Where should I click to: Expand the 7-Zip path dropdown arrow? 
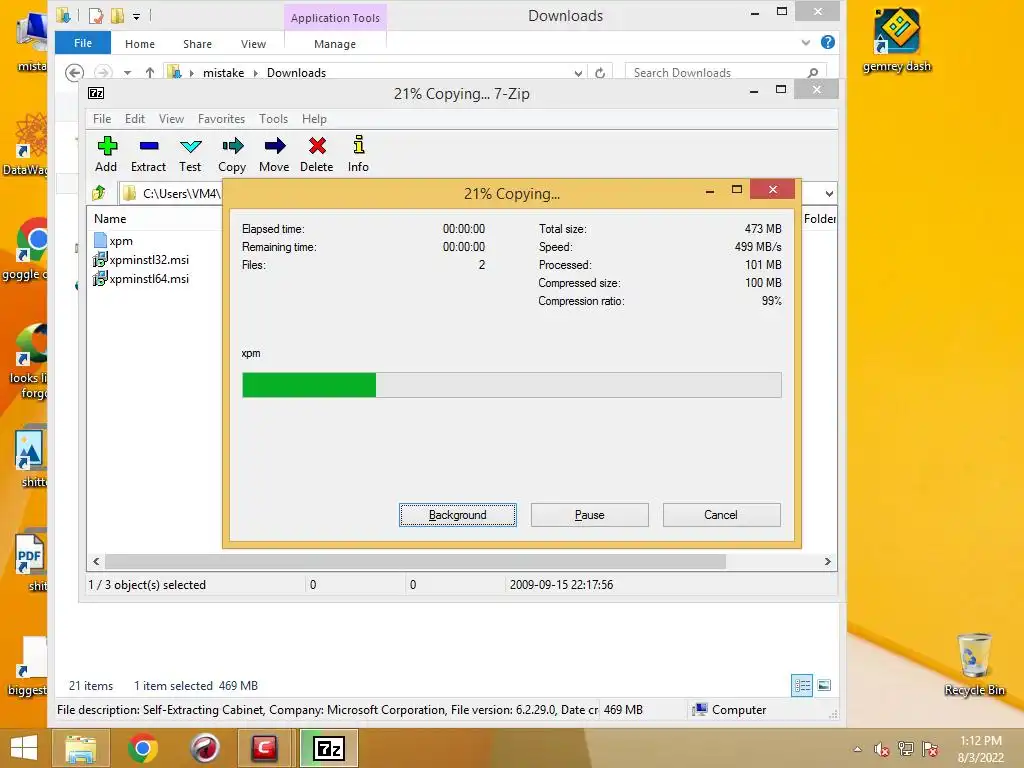click(x=829, y=193)
